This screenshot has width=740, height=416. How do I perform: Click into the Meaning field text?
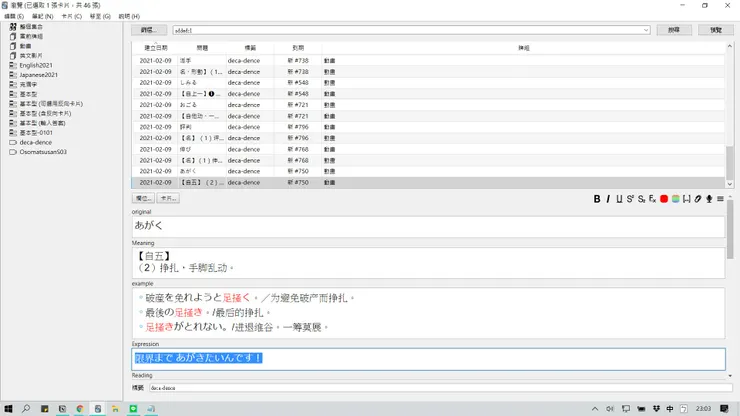coord(428,263)
